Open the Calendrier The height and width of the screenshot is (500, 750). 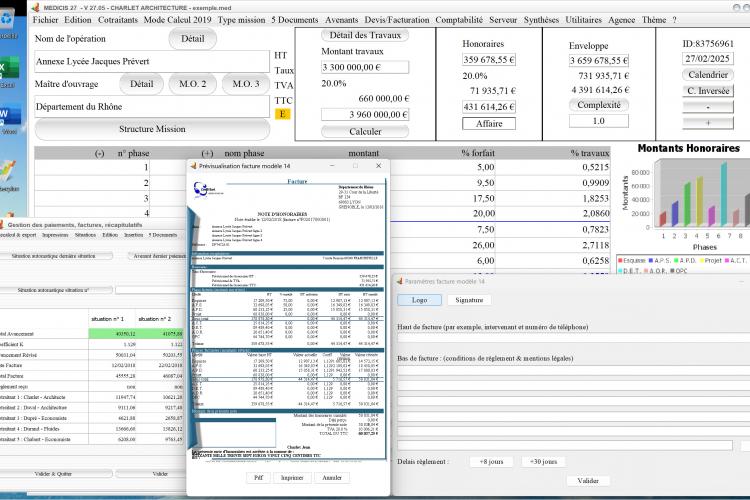pyautogui.click(x=708, y=75)
